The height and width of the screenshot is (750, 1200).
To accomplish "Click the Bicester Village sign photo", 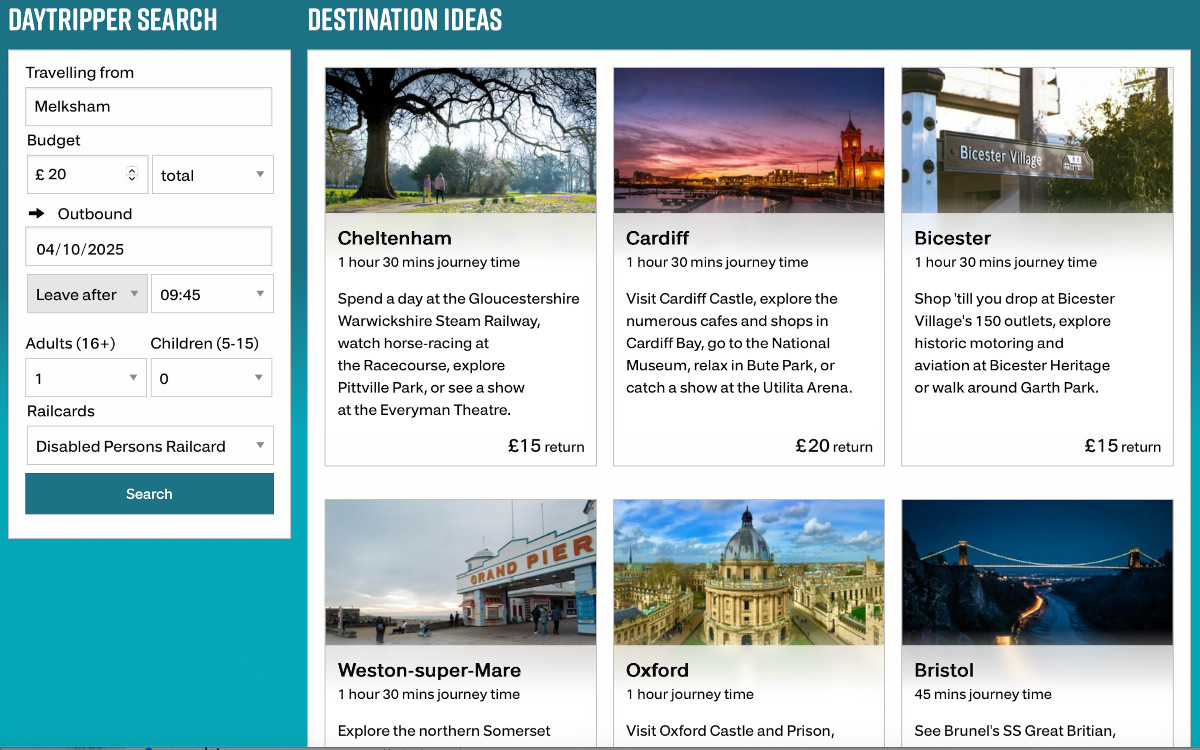I will (x=1036, y=140).
